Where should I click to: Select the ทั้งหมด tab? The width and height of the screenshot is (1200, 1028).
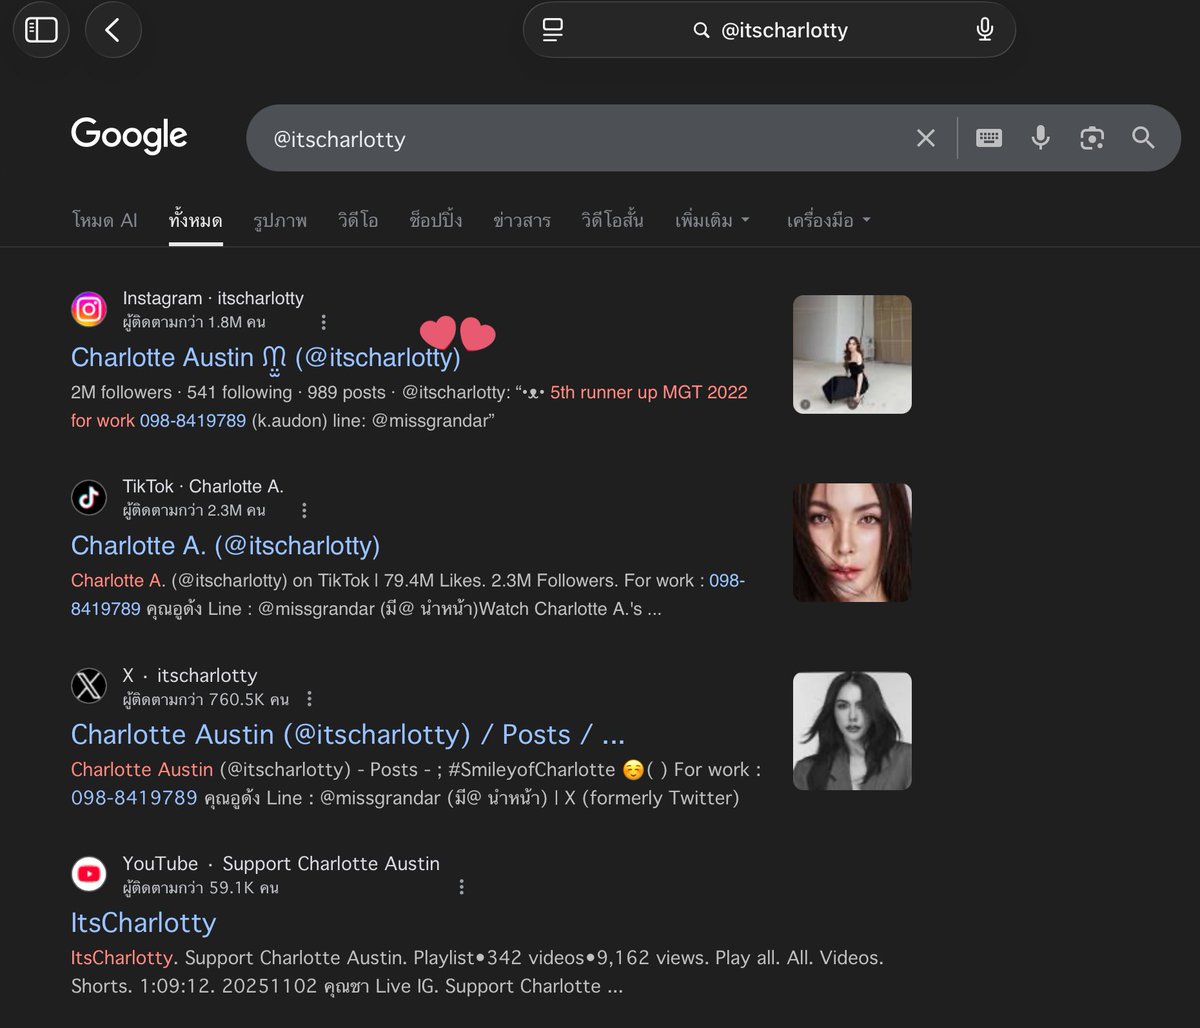196,220
